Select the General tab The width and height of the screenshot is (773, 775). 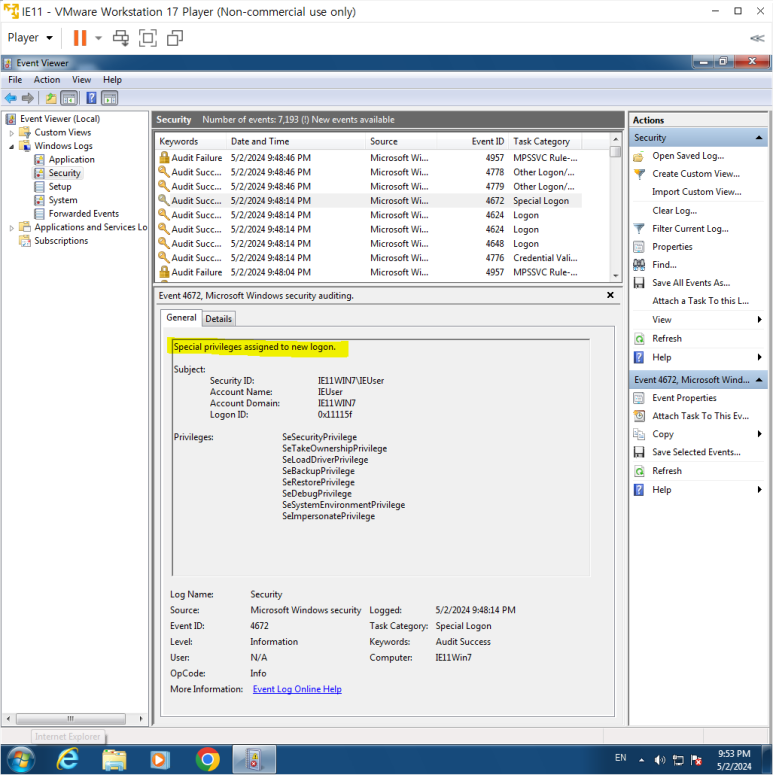(181, 318)
